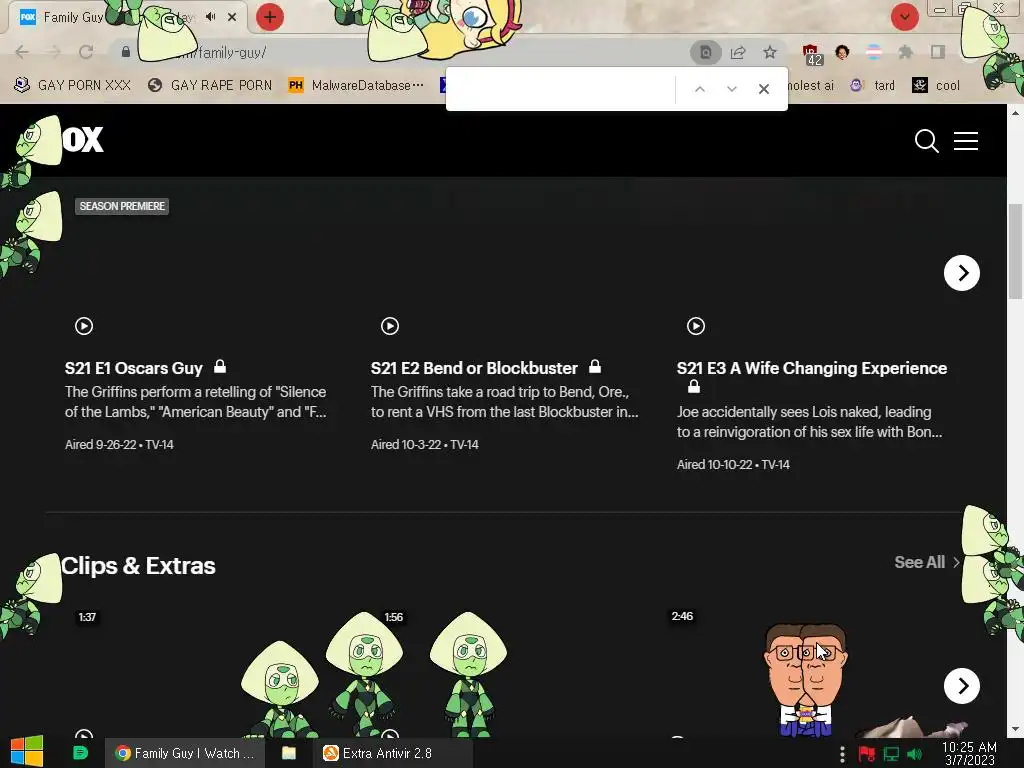This screenshot has width=1024, height=768.
Task: Click the find-in-page icon in address bar
Action: [x=705, y=52]
